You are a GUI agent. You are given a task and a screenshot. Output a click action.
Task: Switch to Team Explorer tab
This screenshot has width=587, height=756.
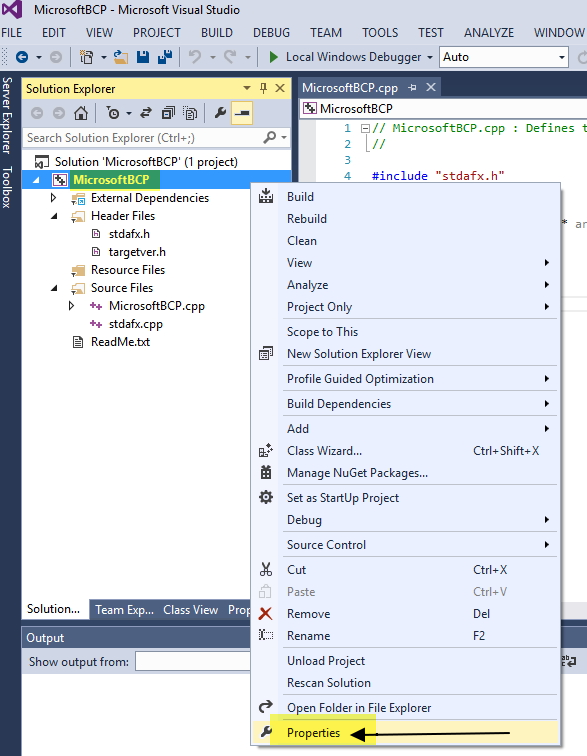(124, 610)
